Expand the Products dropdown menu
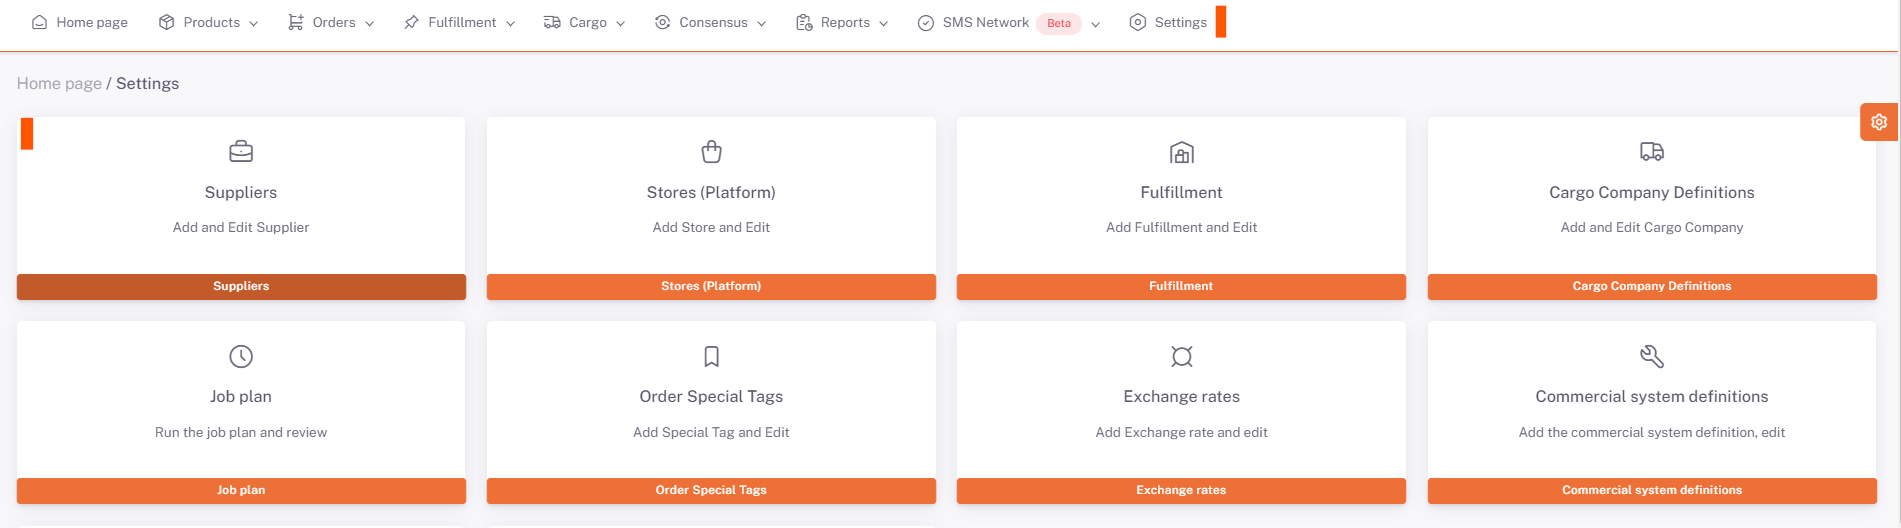The image size is (1901, 528). tap(209, 22)
